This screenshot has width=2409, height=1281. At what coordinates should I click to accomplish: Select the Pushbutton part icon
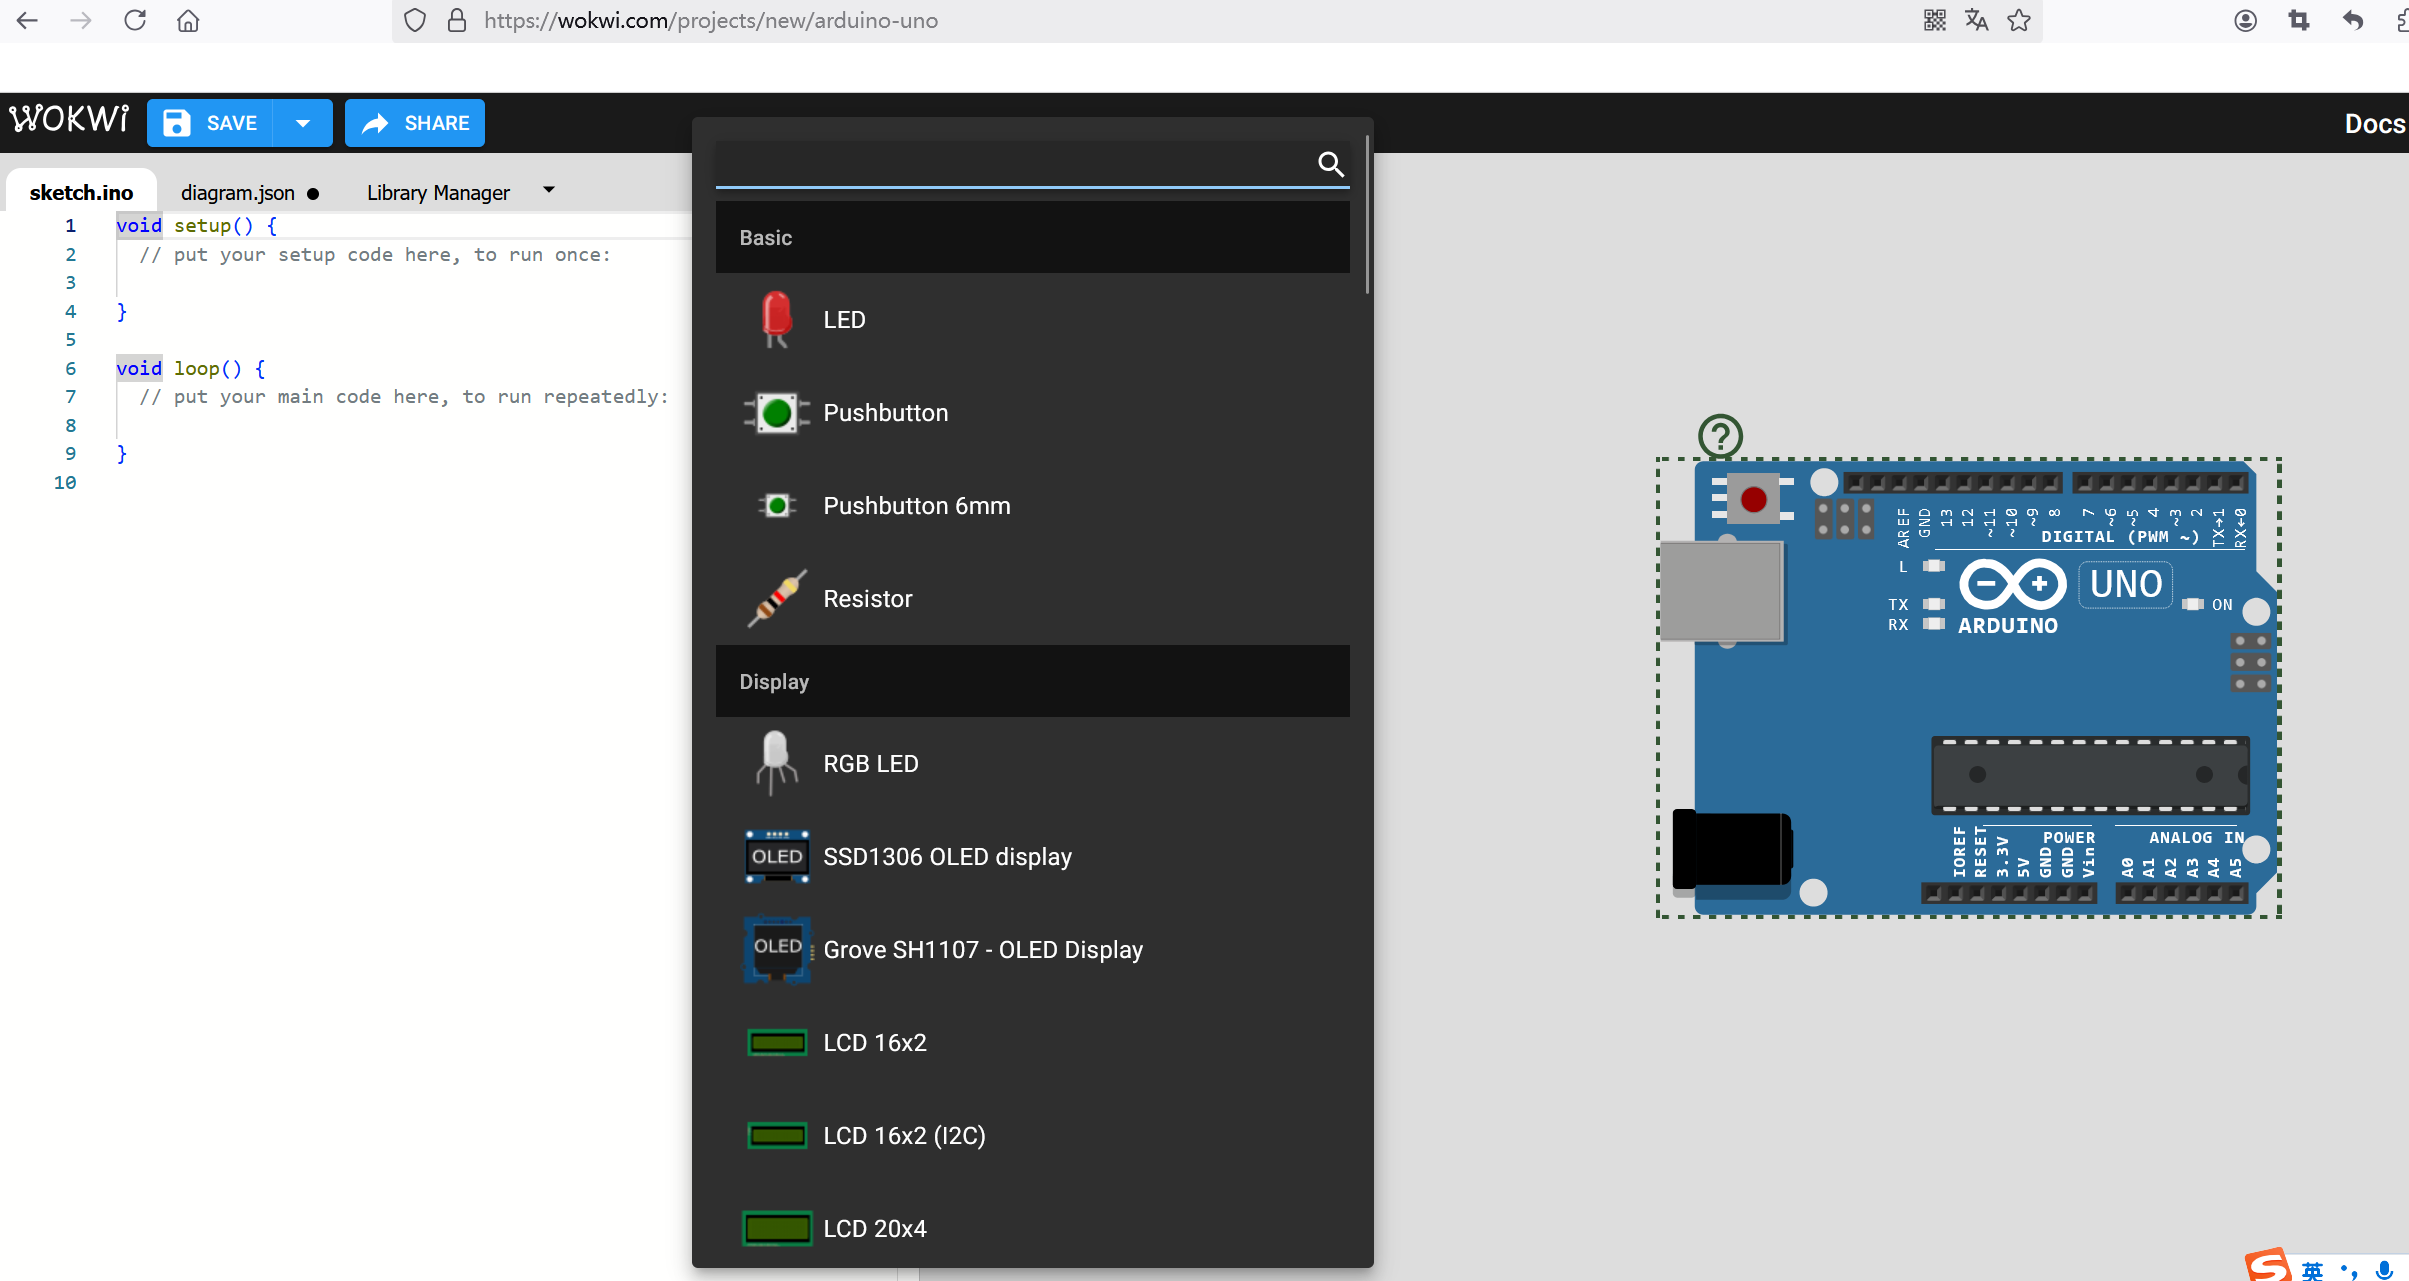tap(777, 413)
